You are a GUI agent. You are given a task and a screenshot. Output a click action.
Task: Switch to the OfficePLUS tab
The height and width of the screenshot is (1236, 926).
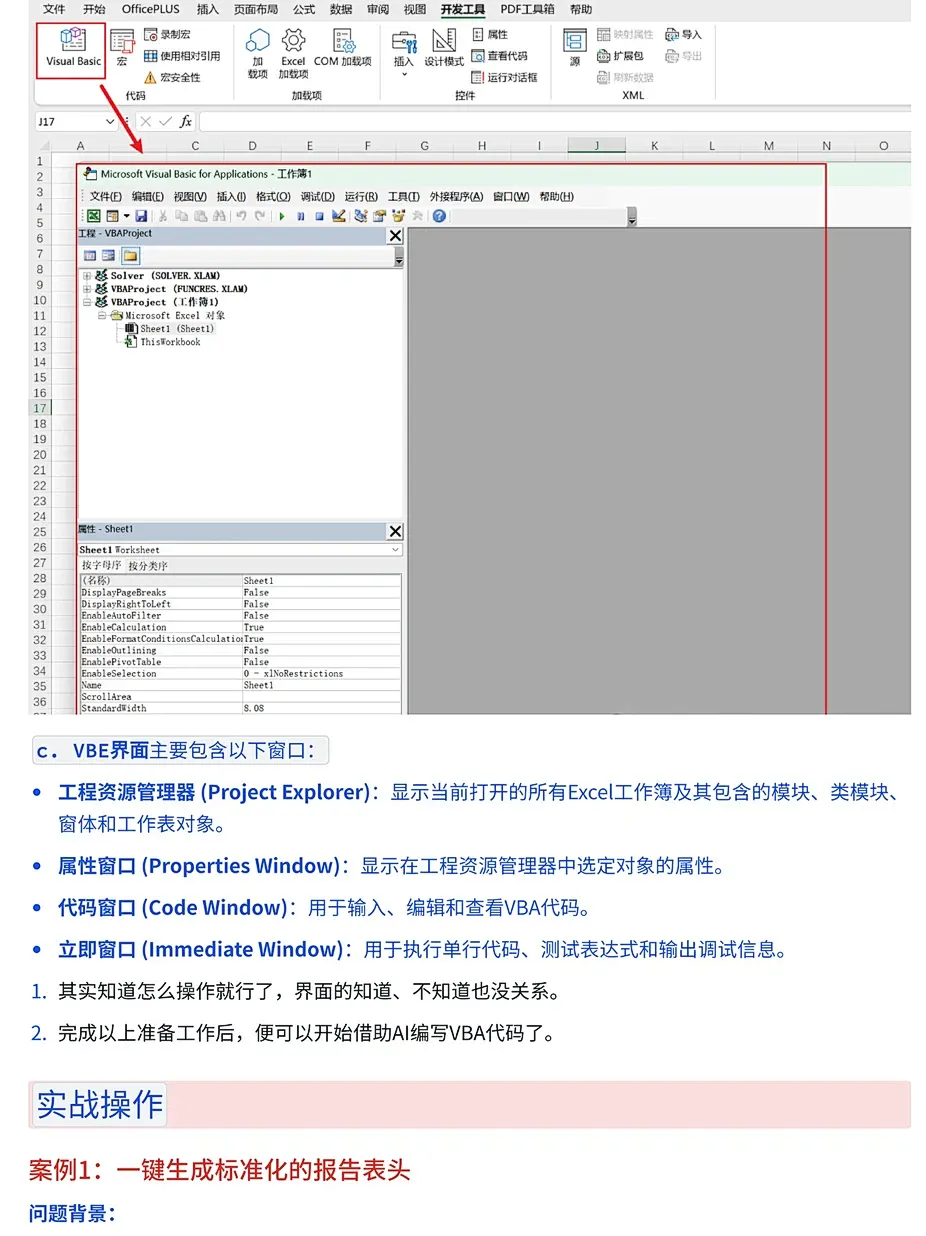coord(151,9)
